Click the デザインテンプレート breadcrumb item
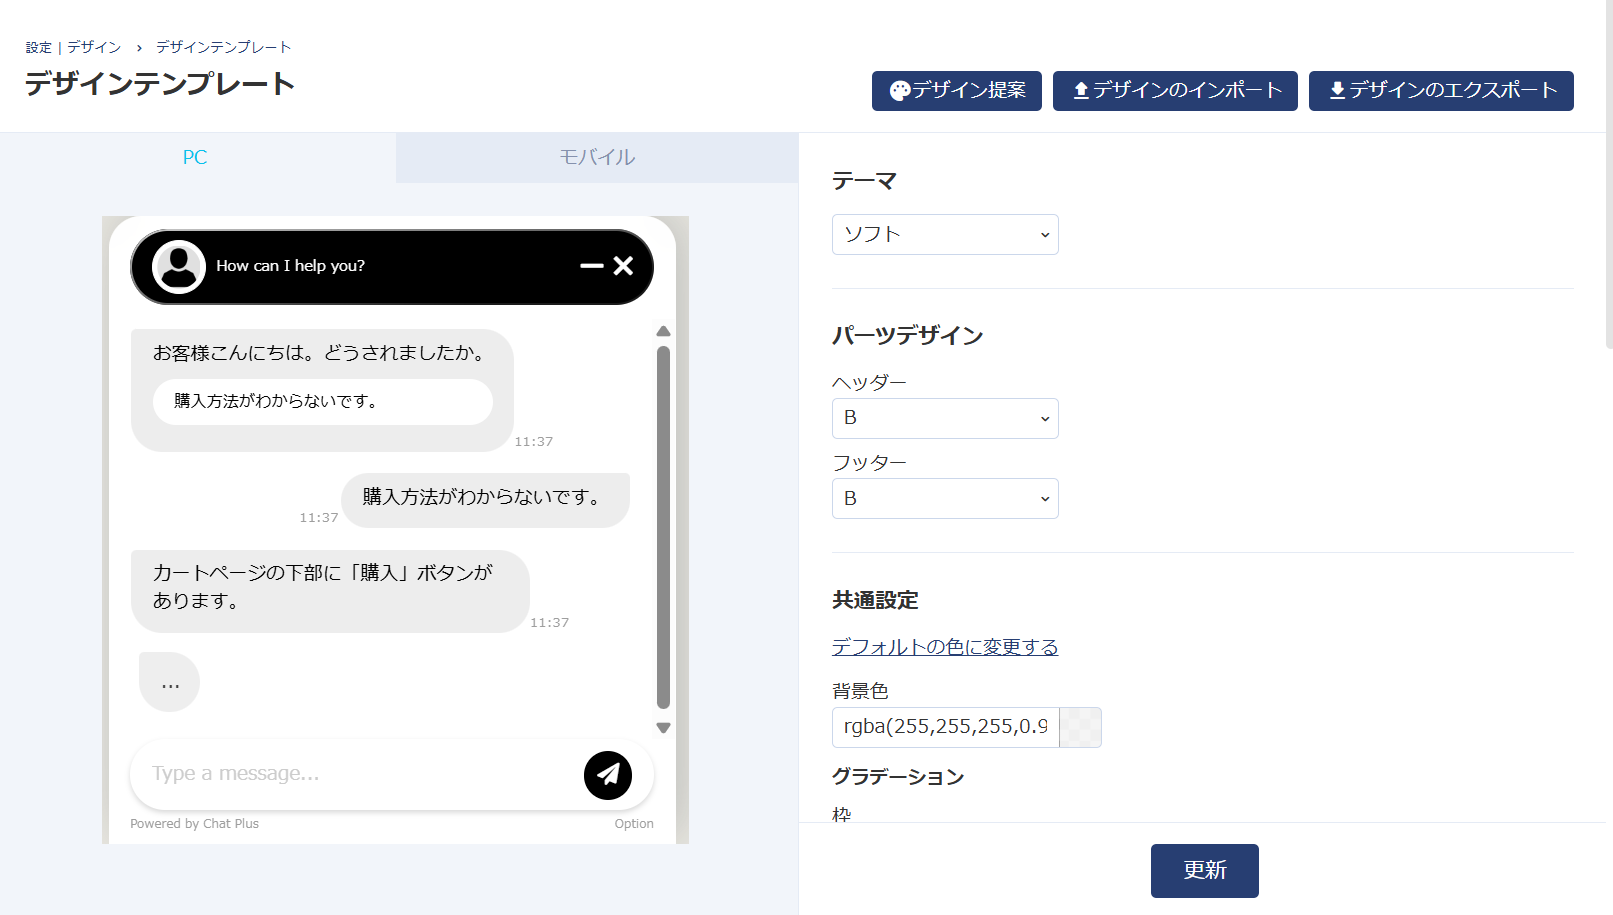This screenshot has height=915, width=1613. pyautogui.click(x=224, y=48)
